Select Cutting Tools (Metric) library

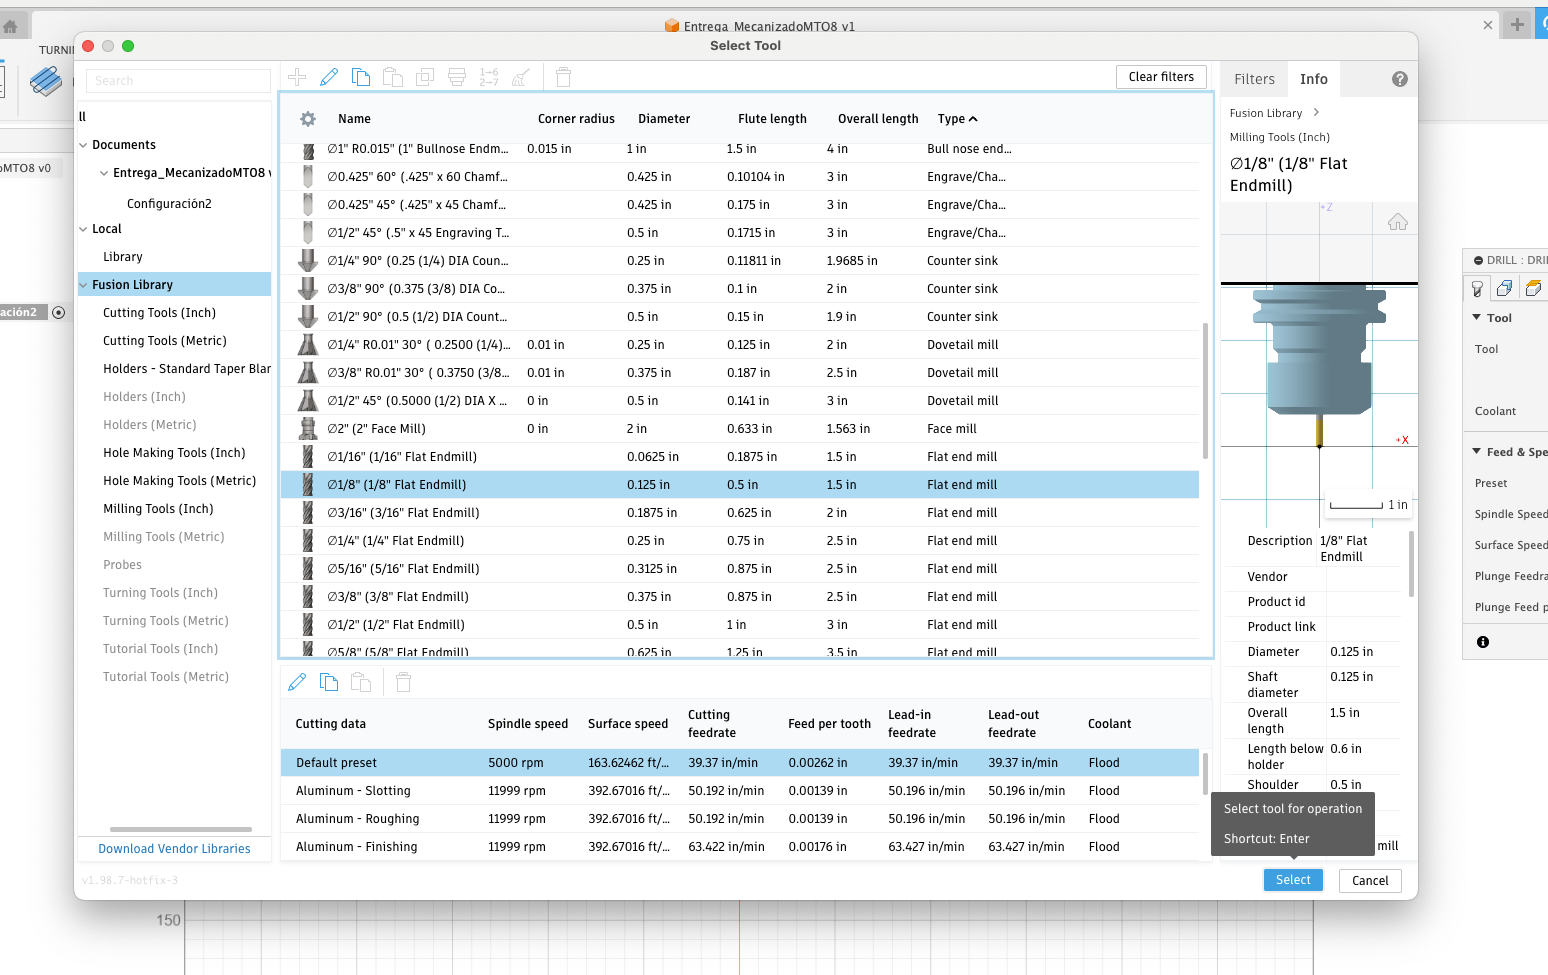165,341
